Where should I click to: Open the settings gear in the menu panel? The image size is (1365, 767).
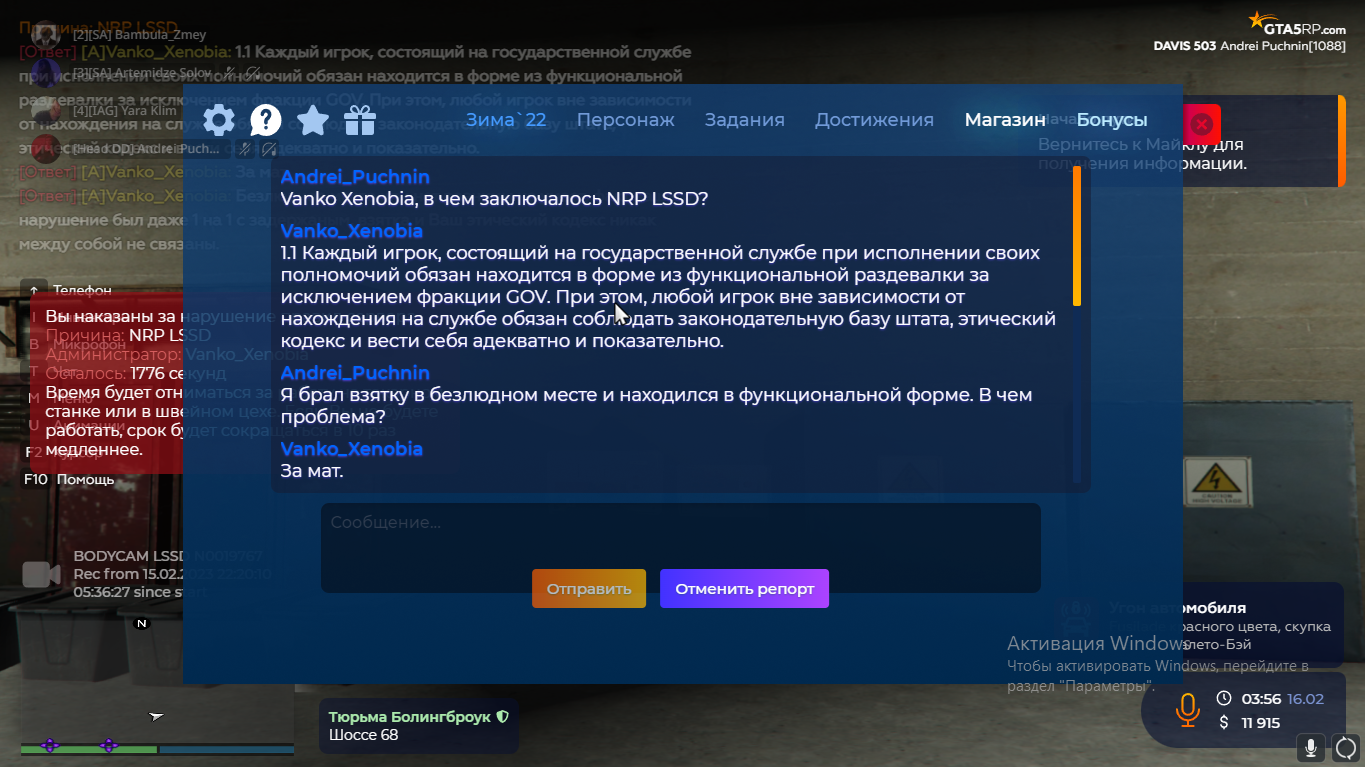[x=219, y=120]
